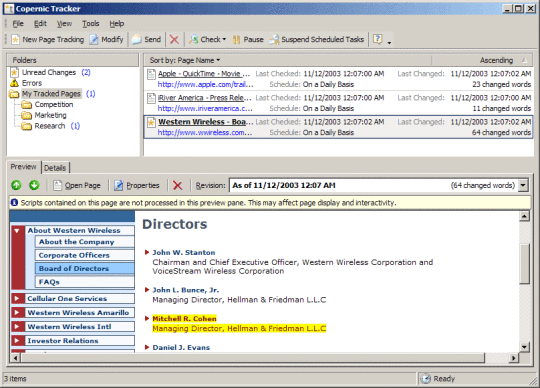540x388 pixels.
Task: Click the Send envelope icon
Action: pos(137,40)
